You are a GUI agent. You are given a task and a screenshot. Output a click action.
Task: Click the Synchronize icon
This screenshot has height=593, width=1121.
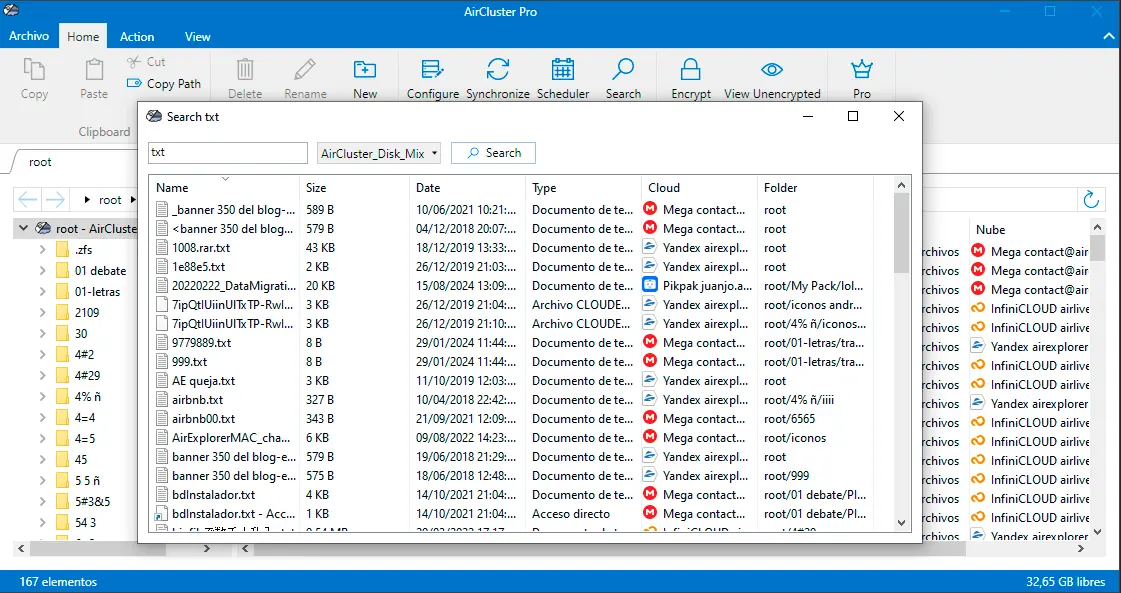[498, 69]
